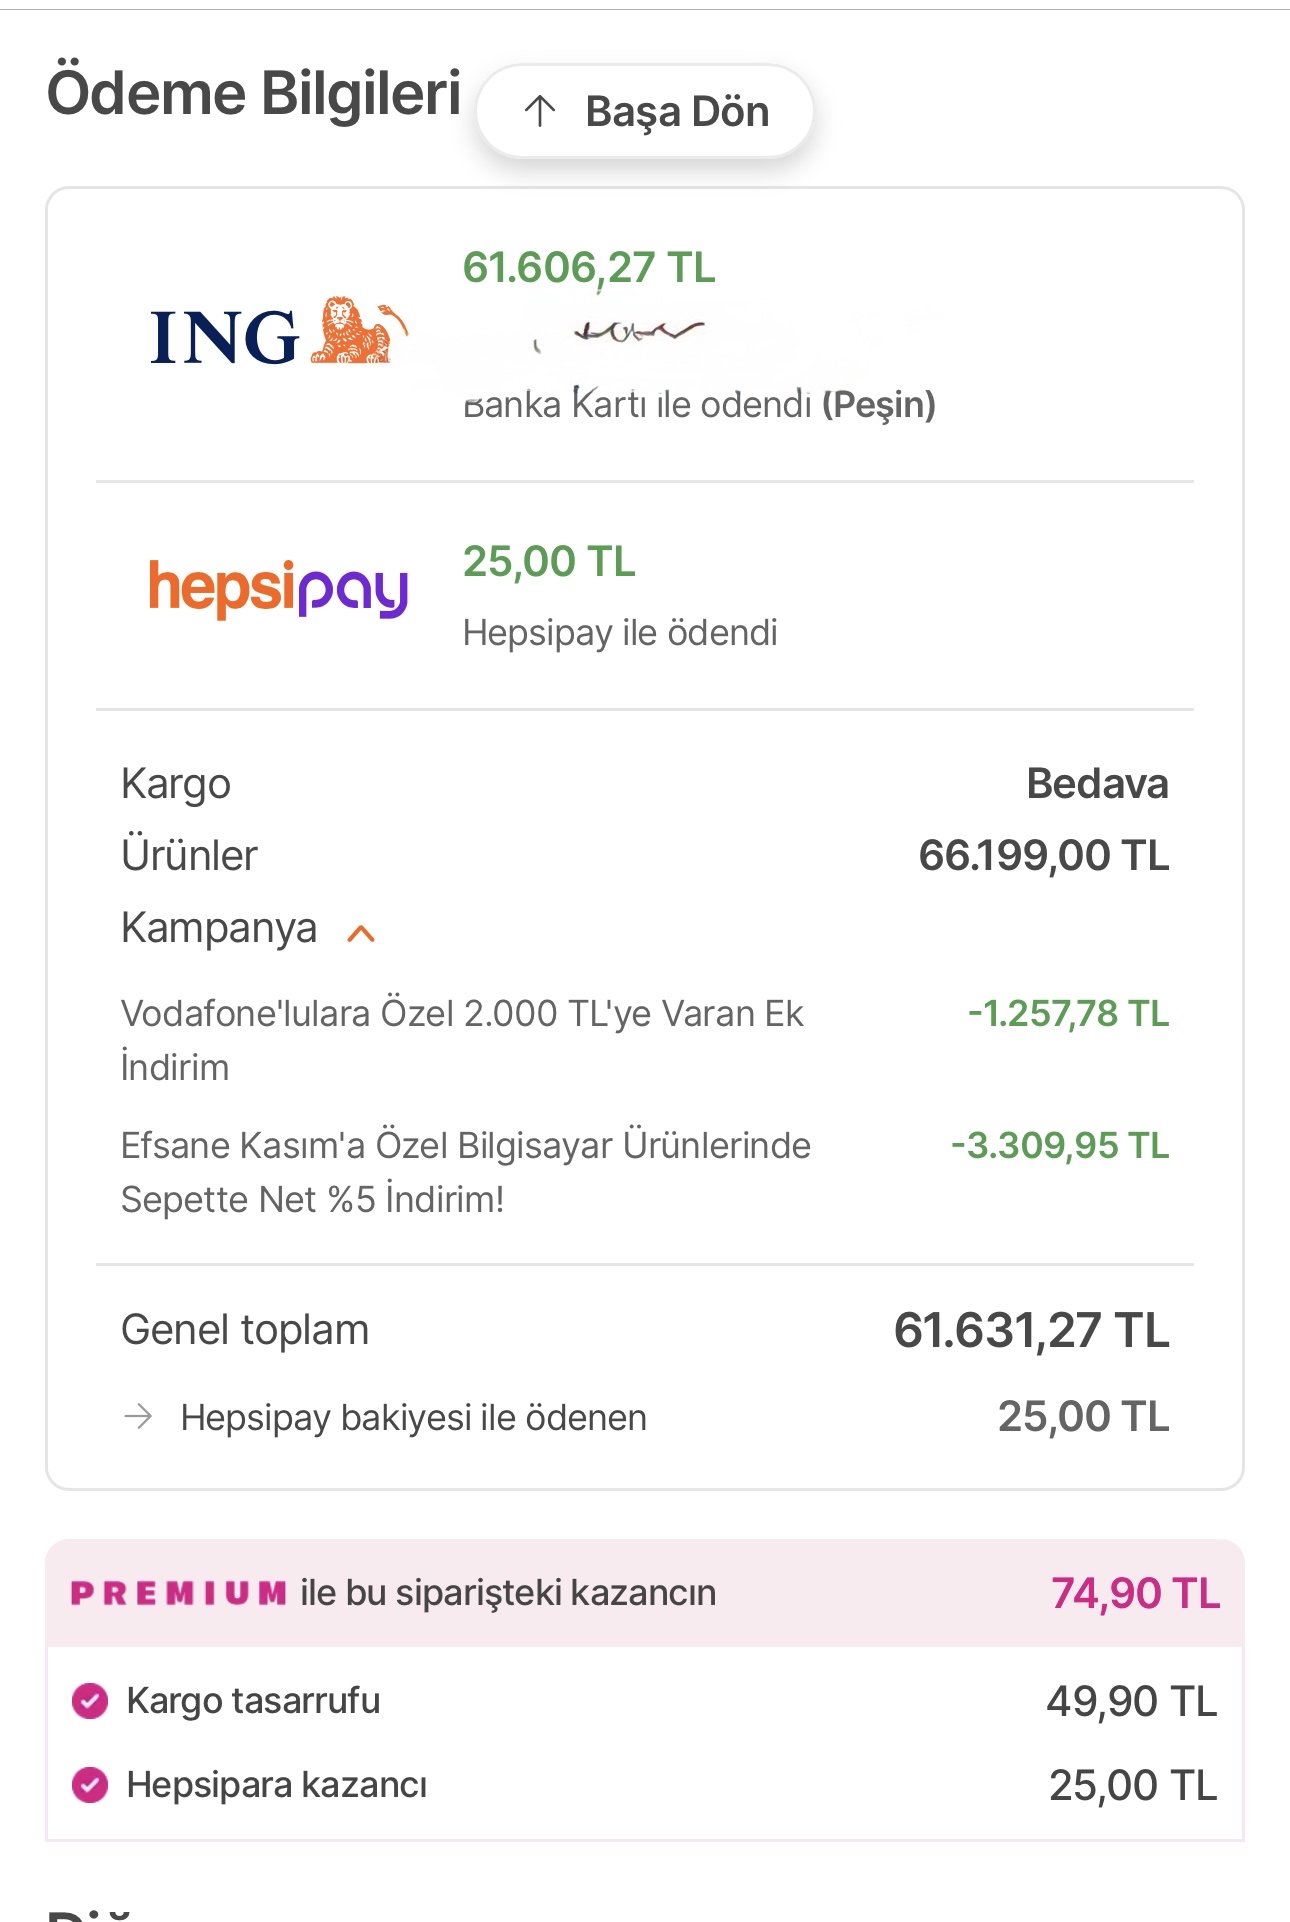Tap the Ürünler total 66.199,00 TL
This screenshot has width=1290, height=1922.
coord(1043,856)
